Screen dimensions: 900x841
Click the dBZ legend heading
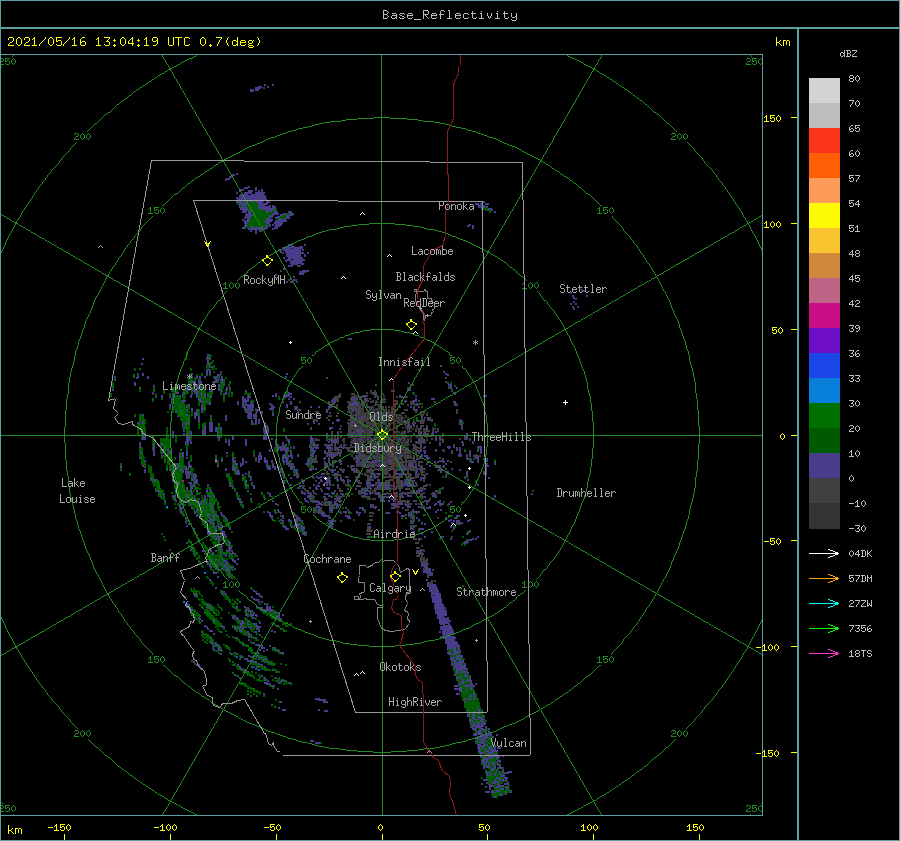pos(848,53)
